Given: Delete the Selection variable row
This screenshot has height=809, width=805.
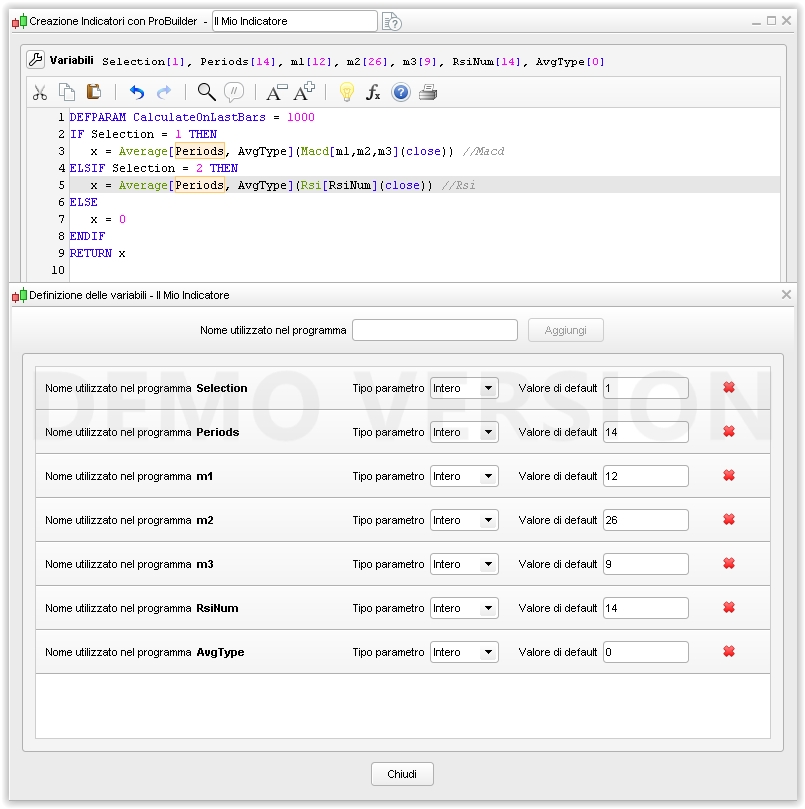Looking at the screenshot, I should [729, 387].
